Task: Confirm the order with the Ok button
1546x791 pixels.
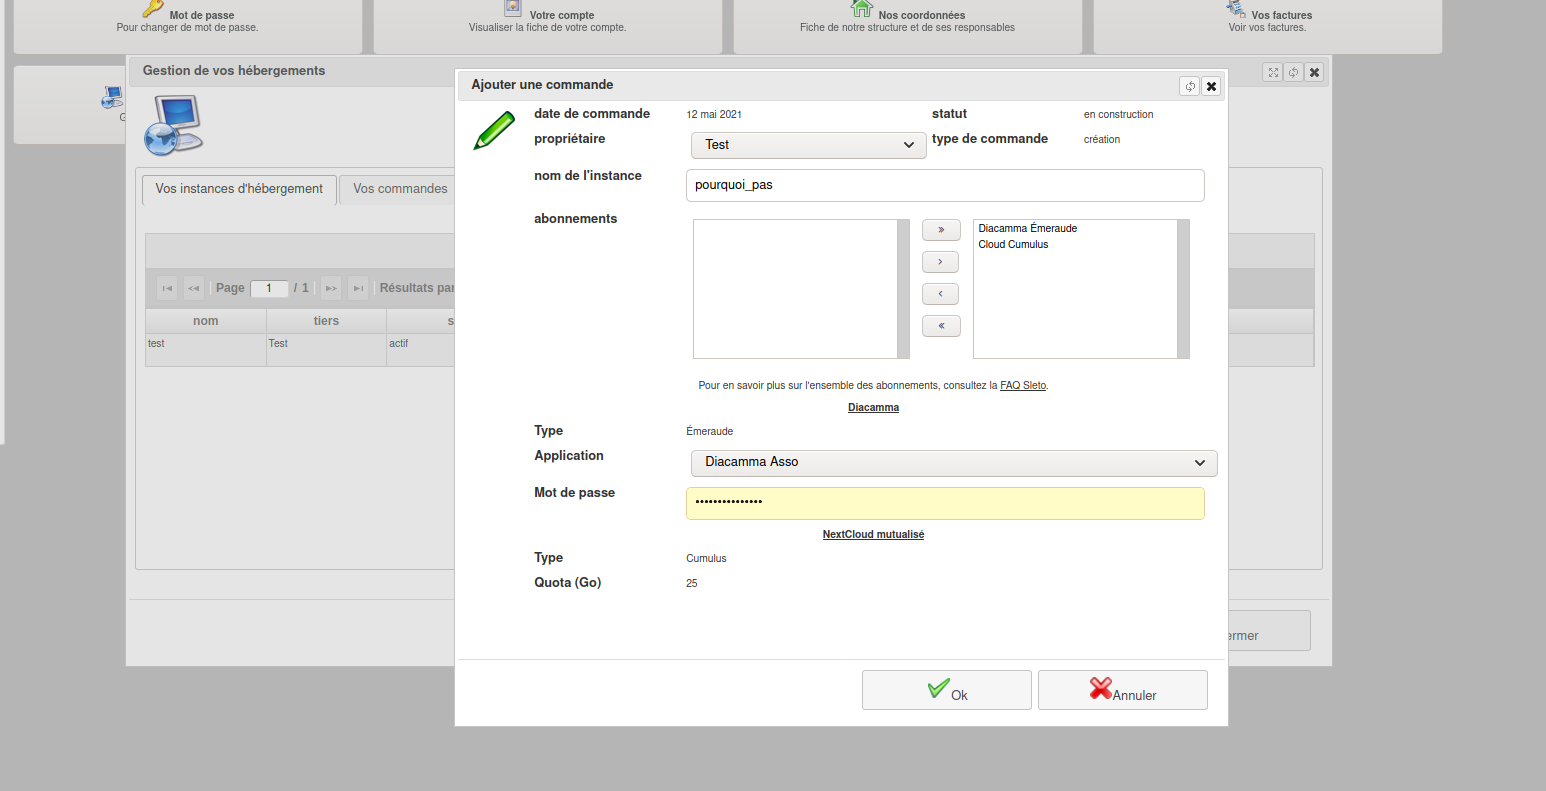Action: point(946,690)
